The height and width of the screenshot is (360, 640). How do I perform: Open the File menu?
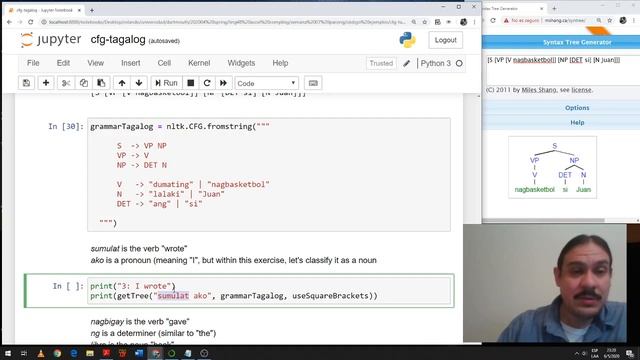pos(33,63)
